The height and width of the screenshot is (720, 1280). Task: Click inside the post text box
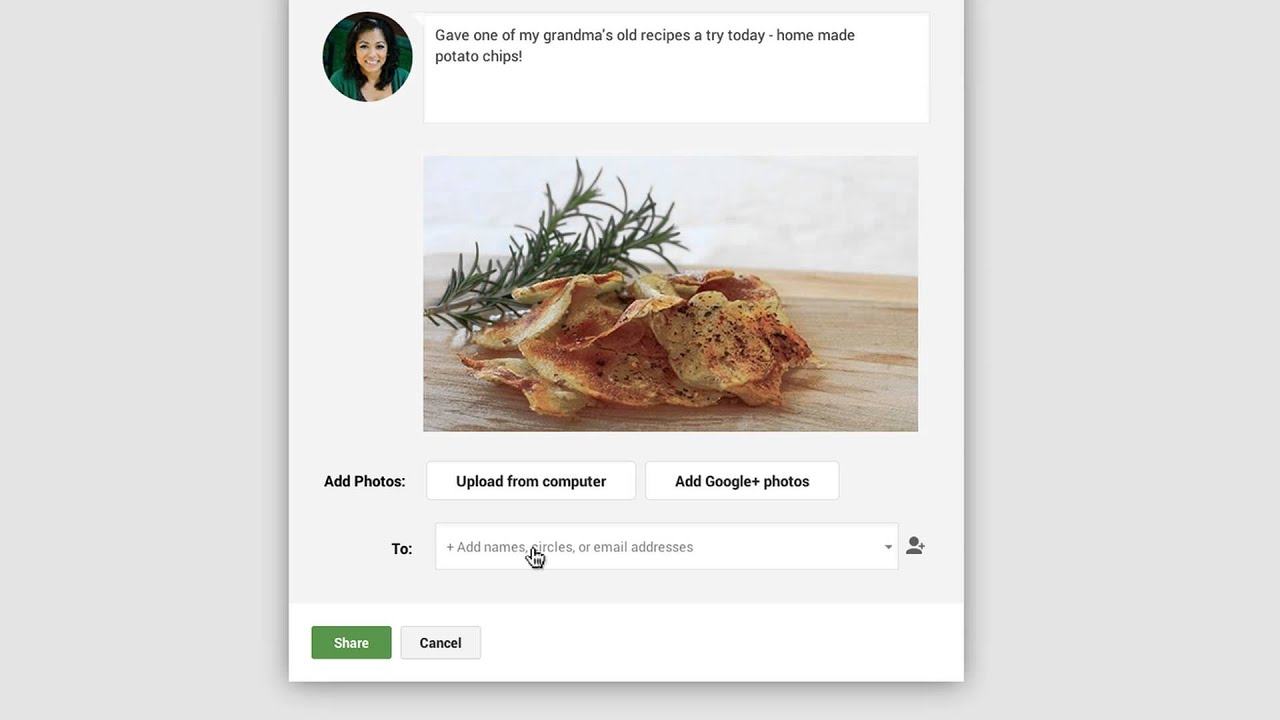coord(676,68)
